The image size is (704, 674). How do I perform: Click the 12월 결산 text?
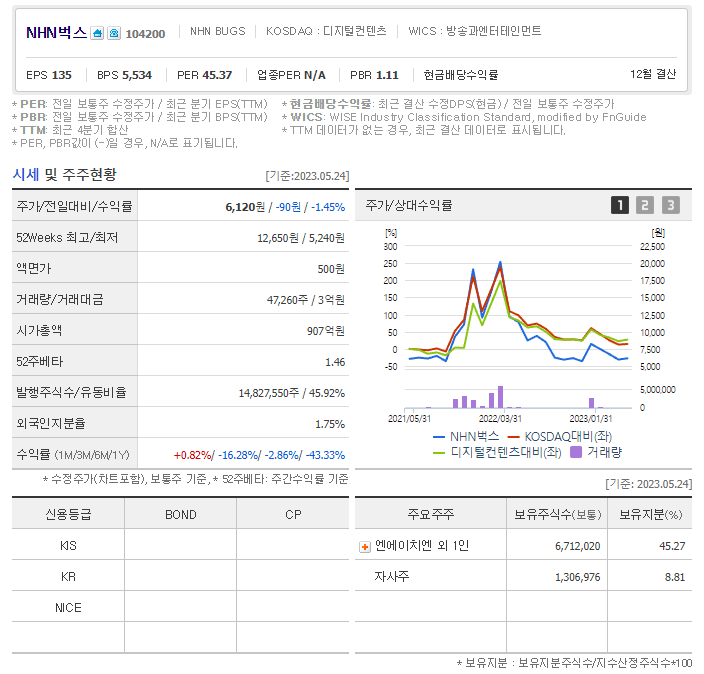[x=653, y=74]
